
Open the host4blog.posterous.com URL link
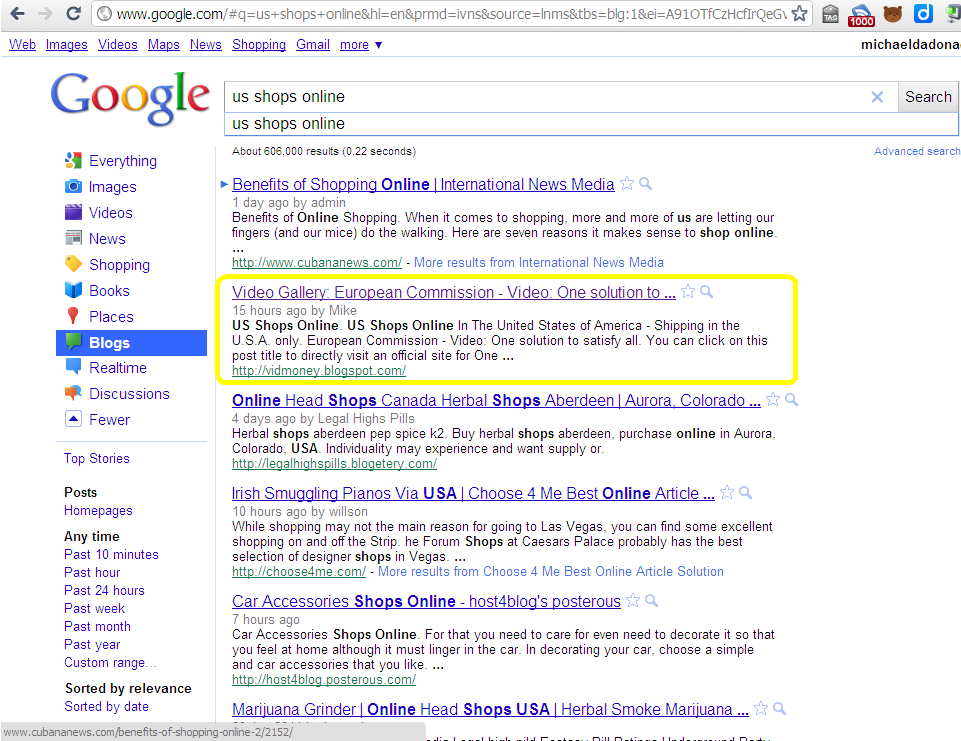(x=324, y=680)
